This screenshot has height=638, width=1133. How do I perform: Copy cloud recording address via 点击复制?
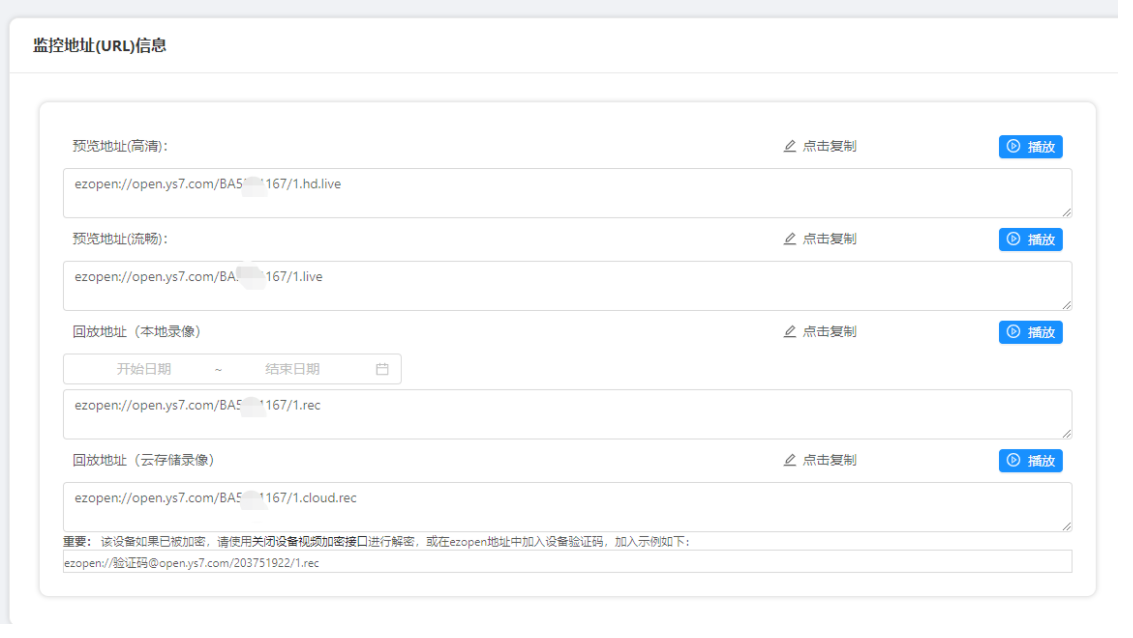tap(829, 461)
